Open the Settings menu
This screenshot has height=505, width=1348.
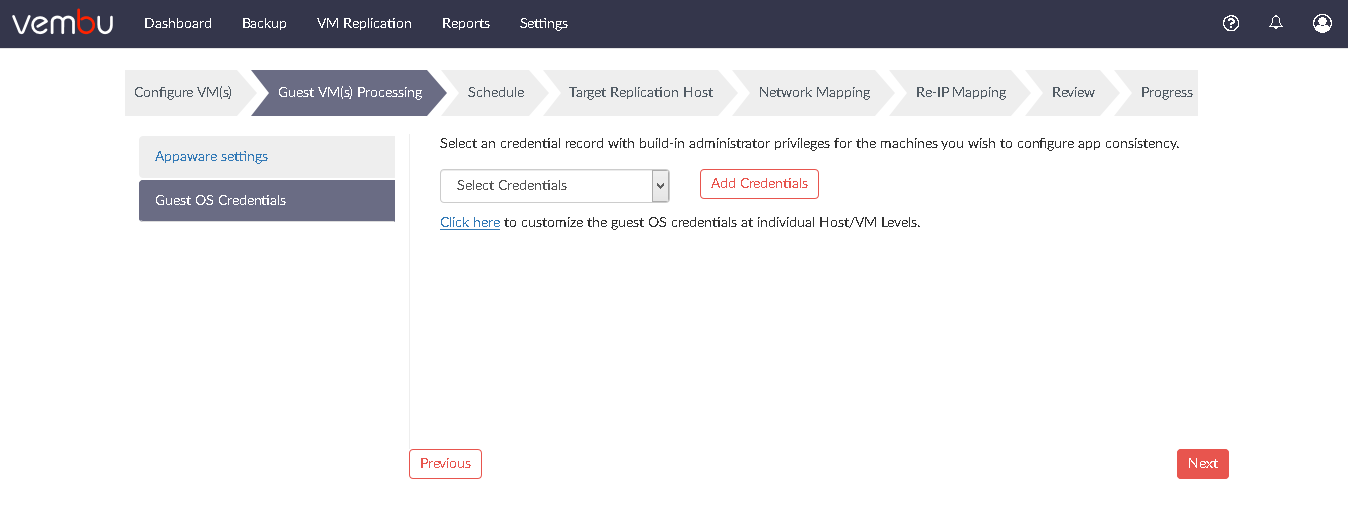click(544, 23)
